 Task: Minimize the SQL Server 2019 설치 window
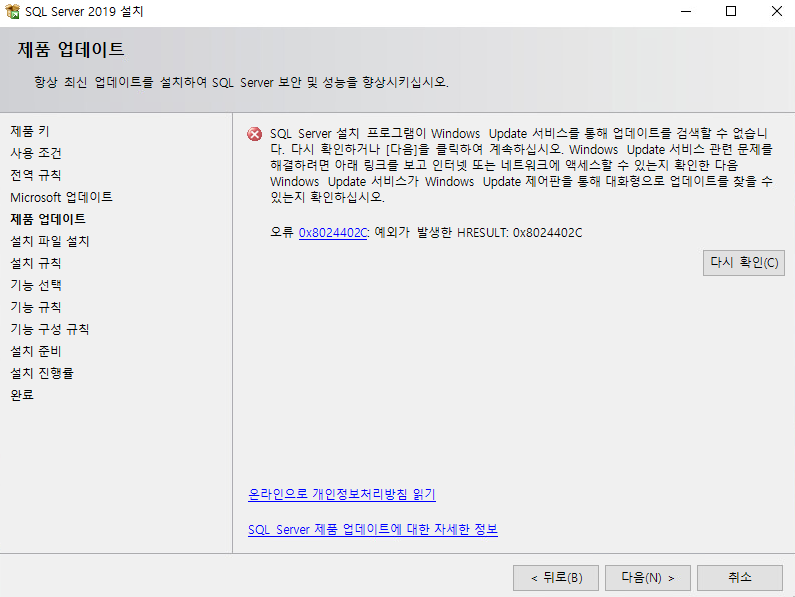point(686,11)
